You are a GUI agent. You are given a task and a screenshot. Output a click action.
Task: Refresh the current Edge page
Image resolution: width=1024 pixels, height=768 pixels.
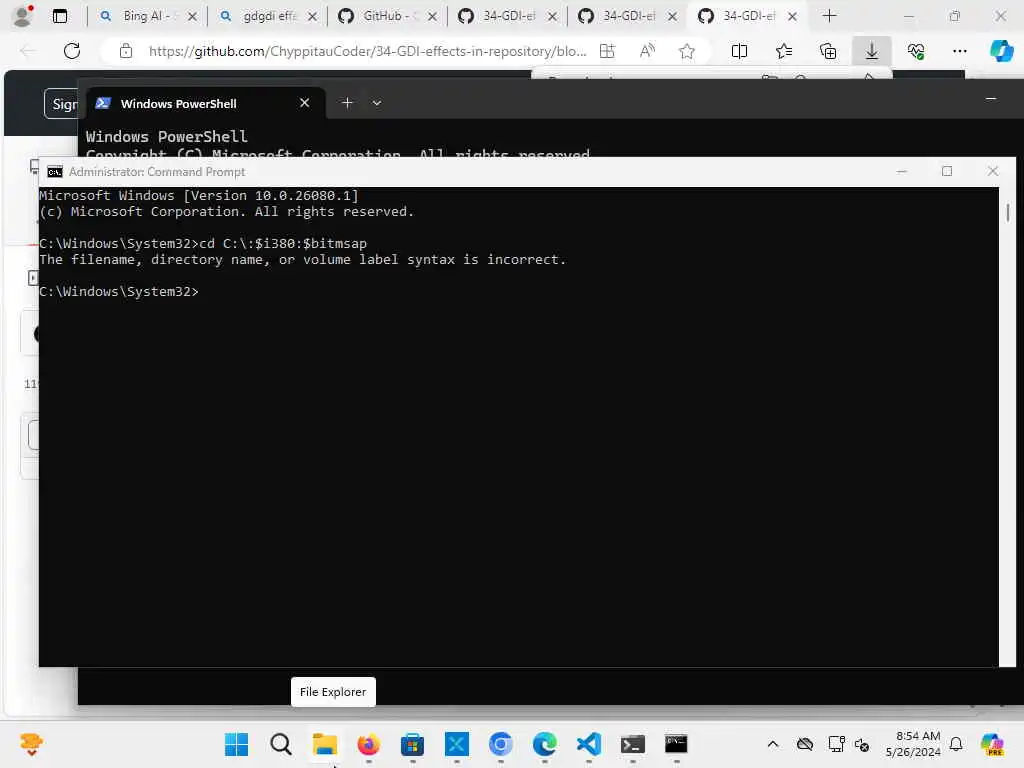[x=72, y=51]
